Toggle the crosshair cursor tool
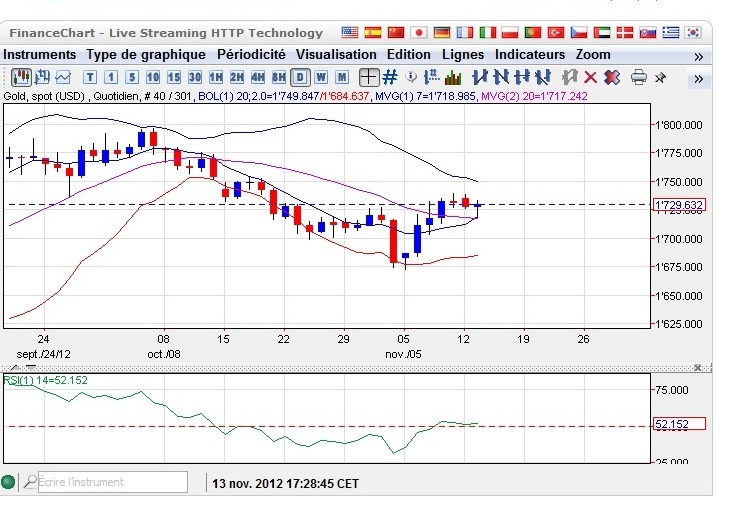 368,77
